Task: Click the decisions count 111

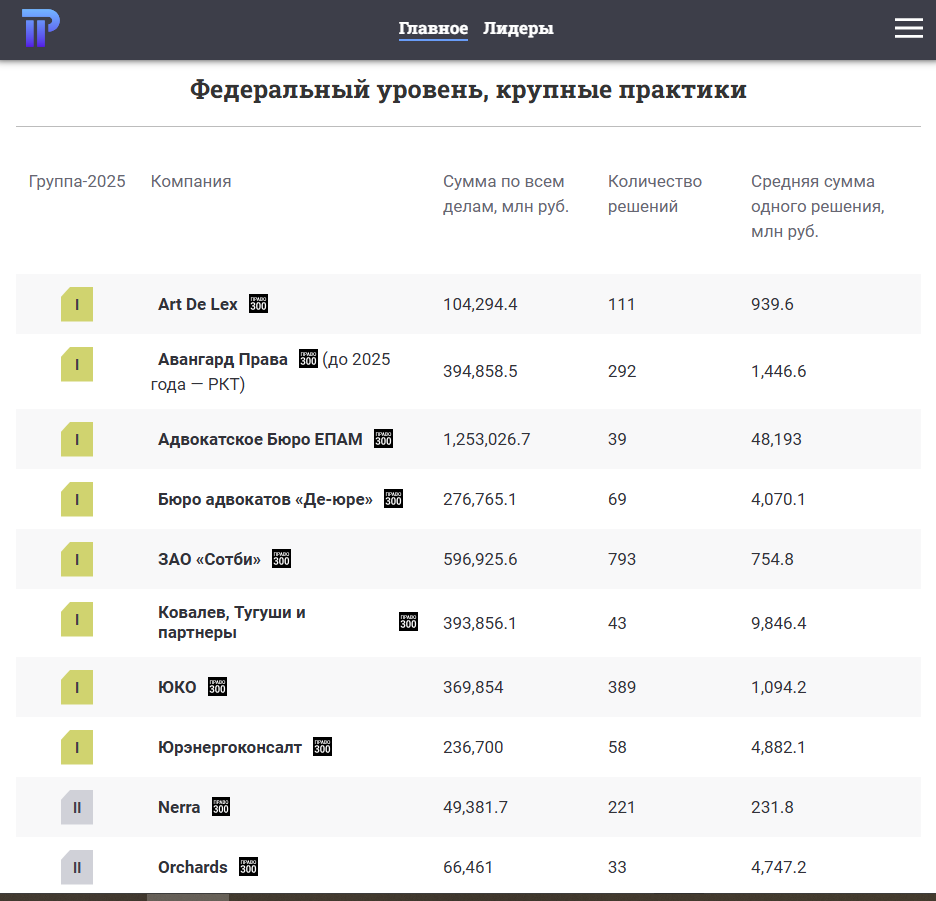Action: click(x=621, y=305)
